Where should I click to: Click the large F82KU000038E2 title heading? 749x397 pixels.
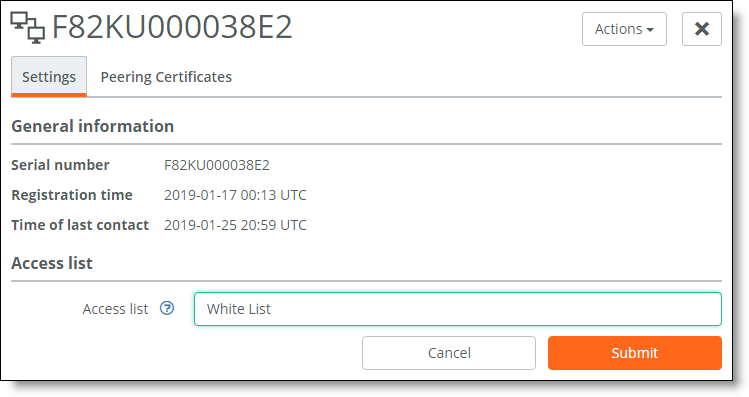pos(171,27)
